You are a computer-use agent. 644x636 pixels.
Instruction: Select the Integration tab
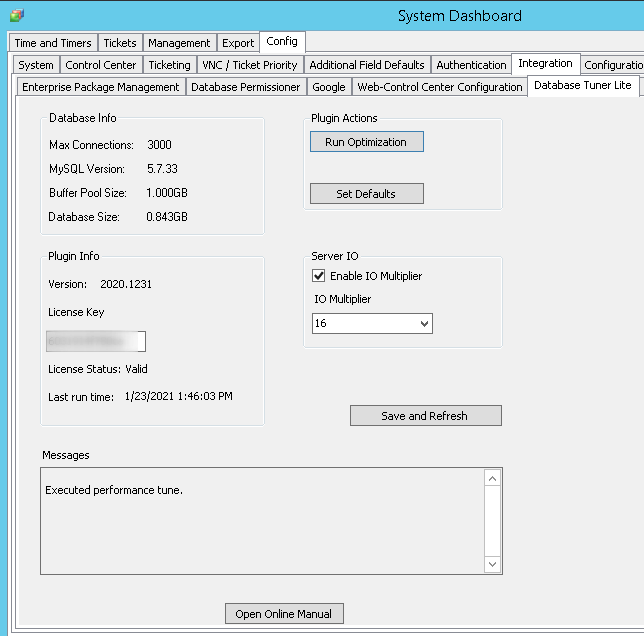coord(545,63)
